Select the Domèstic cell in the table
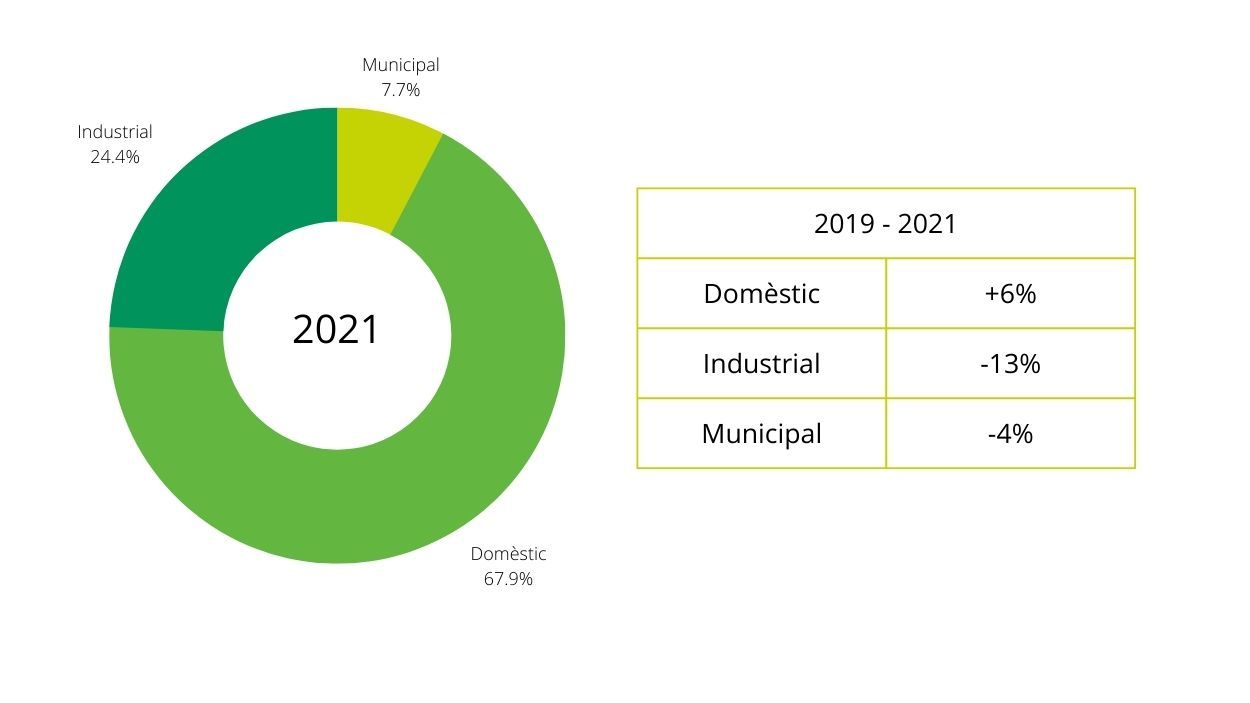 pyautogui.click(x=761, y=294)
